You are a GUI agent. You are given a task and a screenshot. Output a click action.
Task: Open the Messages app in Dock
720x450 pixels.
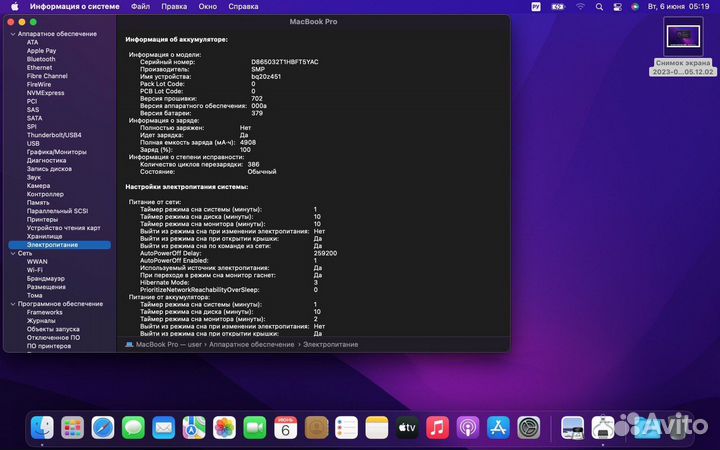point(133,428)
